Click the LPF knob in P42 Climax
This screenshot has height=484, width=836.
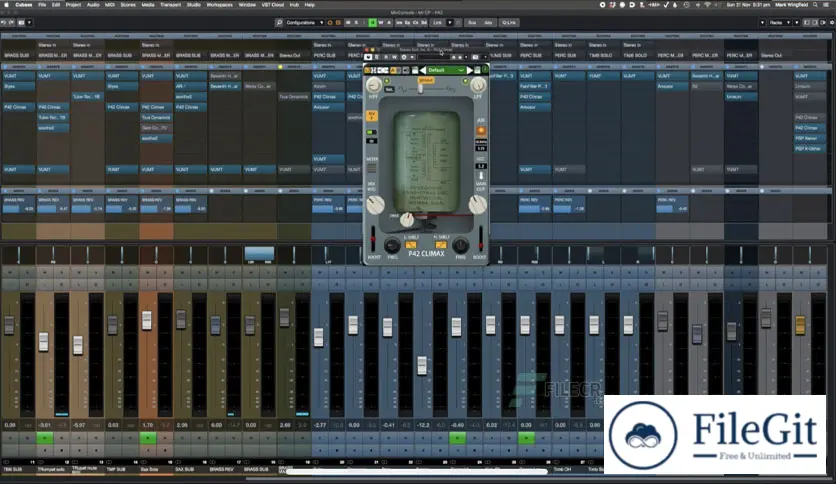[x=478, y=85]
